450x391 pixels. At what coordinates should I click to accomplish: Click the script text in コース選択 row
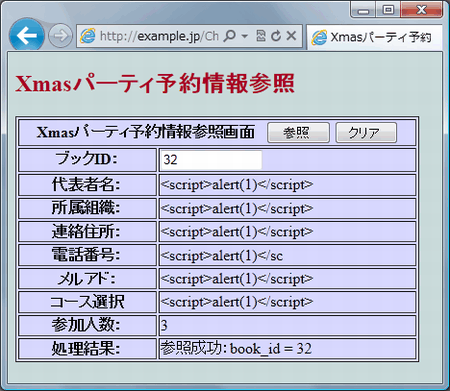tap(237, 302)
